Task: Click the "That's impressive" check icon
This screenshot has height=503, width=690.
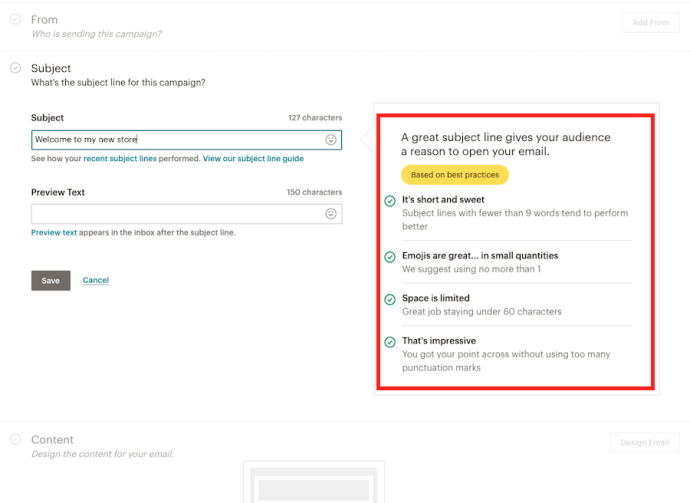Action: [390, 342]
